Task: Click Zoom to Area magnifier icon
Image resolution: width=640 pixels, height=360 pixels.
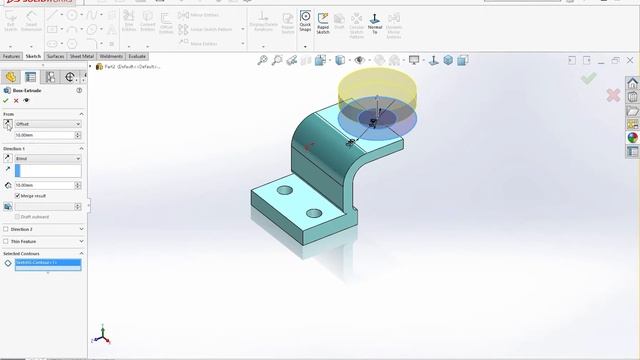Action: tap(277, 60)
